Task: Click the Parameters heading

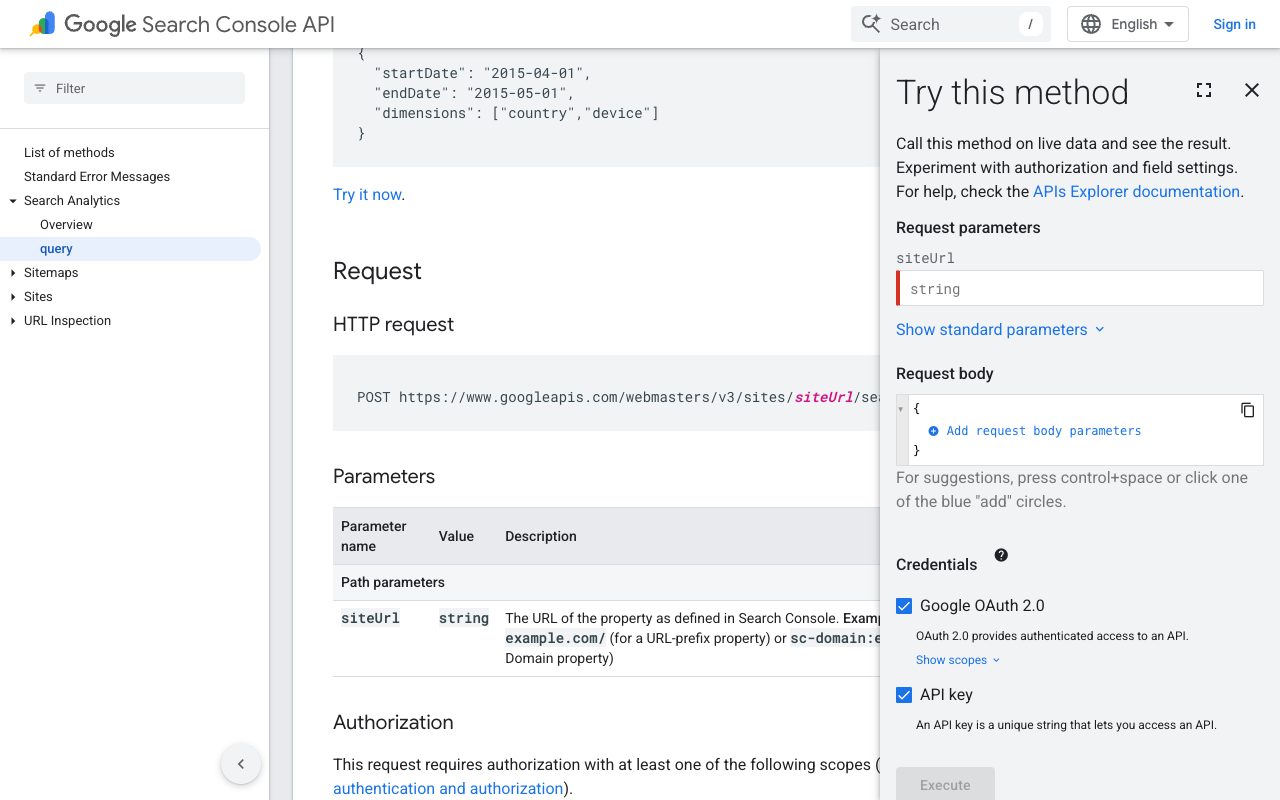Action: (384, 477)
